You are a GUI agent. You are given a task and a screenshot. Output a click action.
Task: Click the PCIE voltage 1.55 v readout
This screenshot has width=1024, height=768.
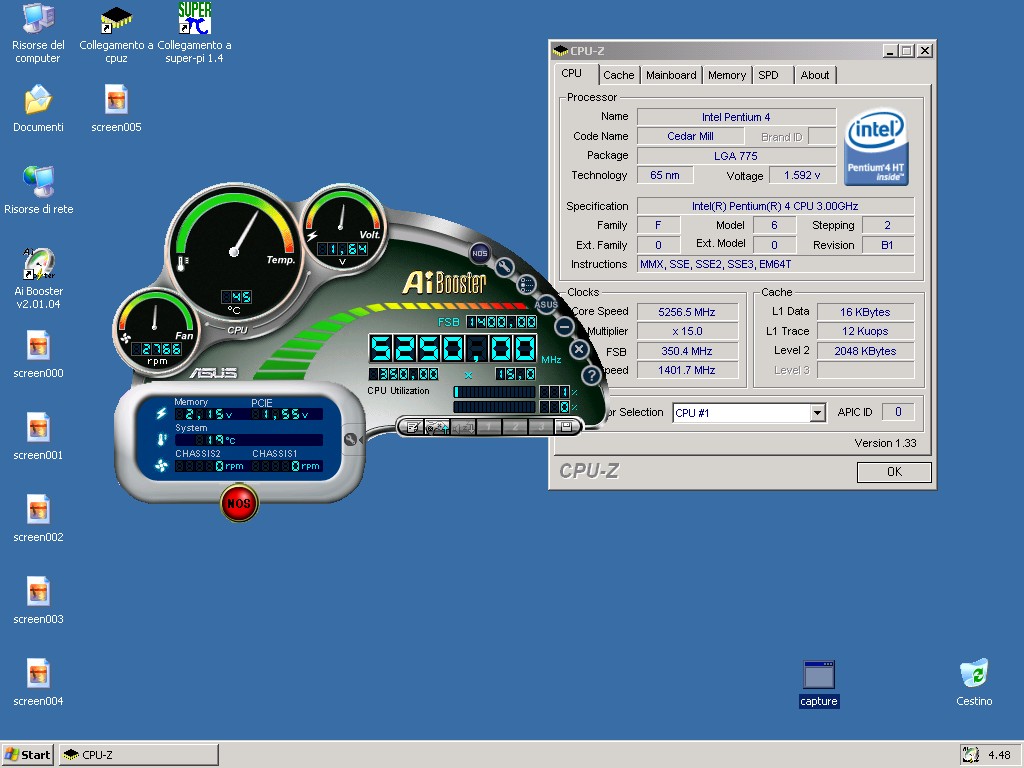click(281, 414)
